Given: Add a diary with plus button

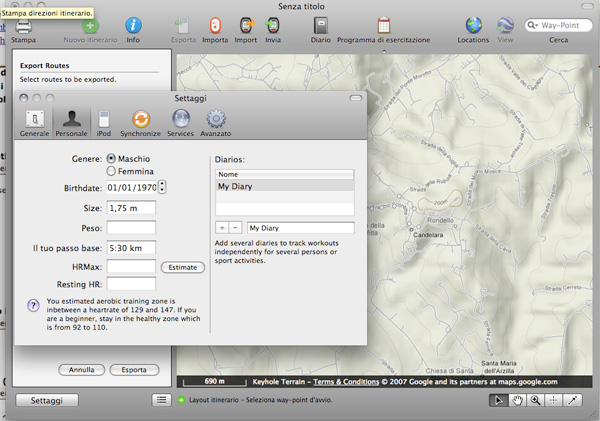Looking at the screenshot, I should (x=222, y=228).
